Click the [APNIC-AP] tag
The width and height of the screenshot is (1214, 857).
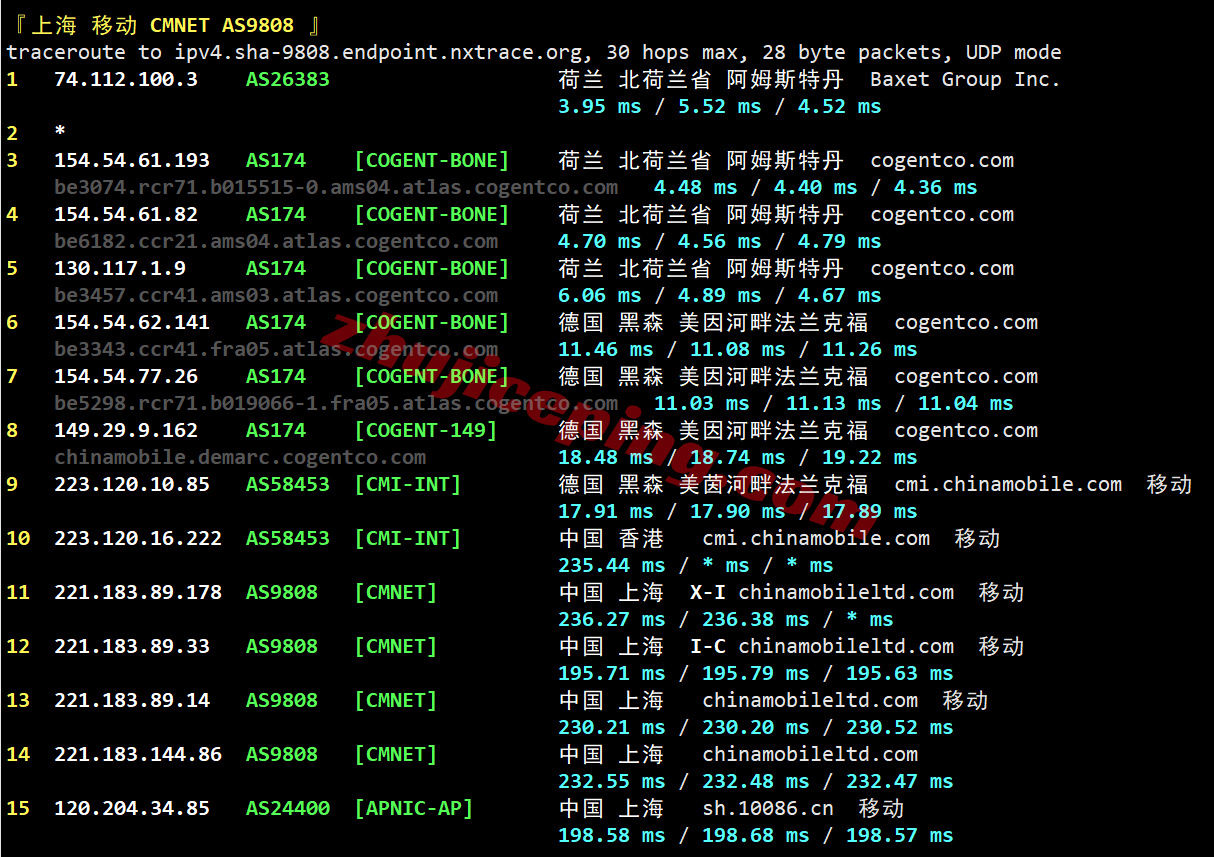(414, 808)
